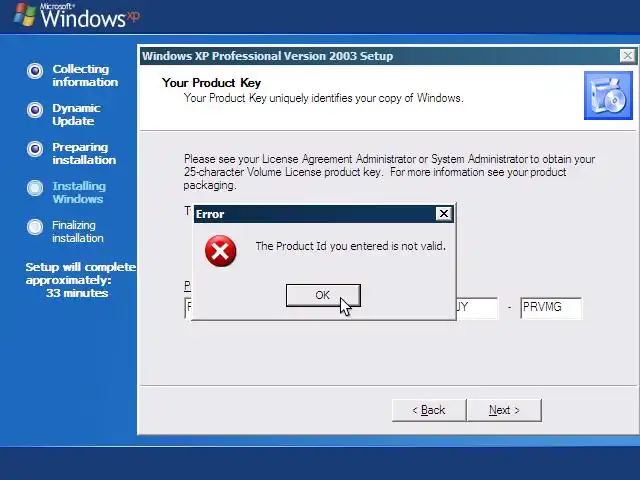Click the Windows XP flag logo
This screenshot has width=640, height=480.
pos(24,15)
